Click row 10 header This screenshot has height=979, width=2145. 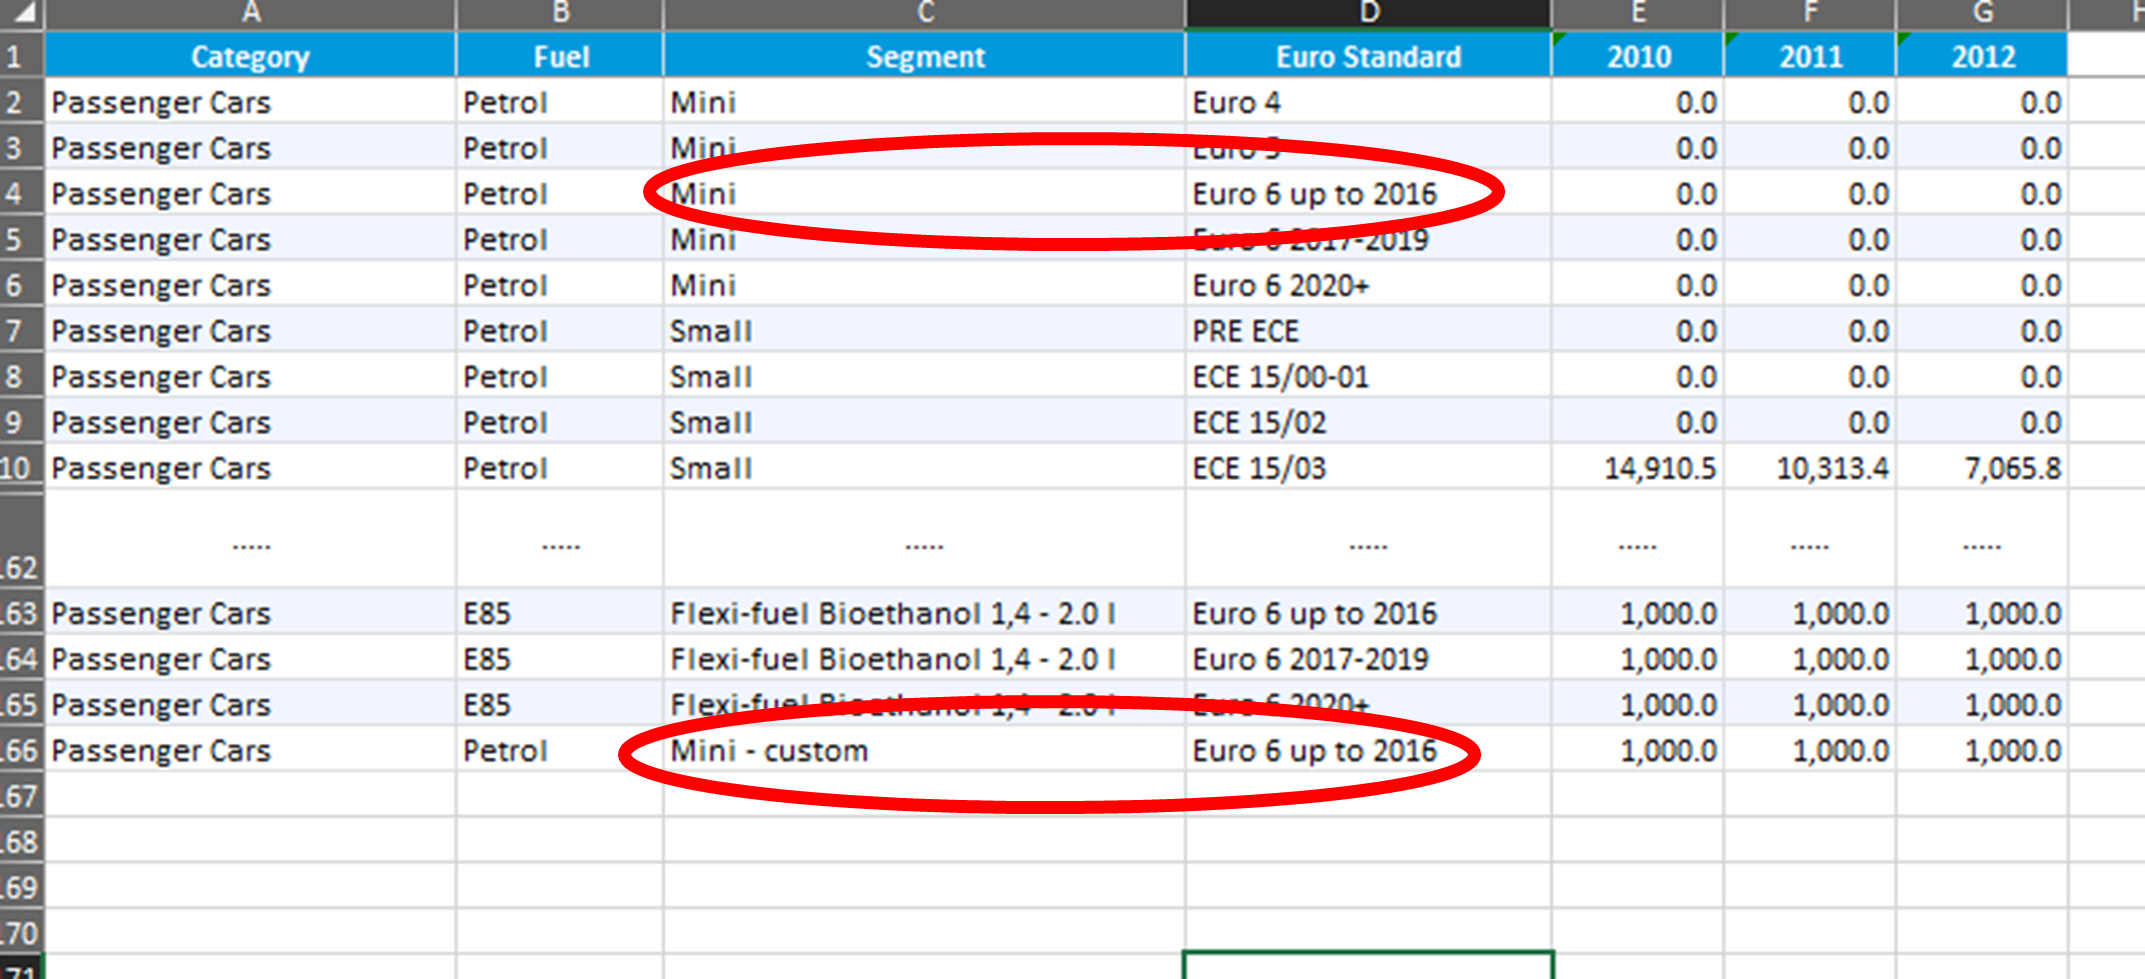[x=20, y=468]
